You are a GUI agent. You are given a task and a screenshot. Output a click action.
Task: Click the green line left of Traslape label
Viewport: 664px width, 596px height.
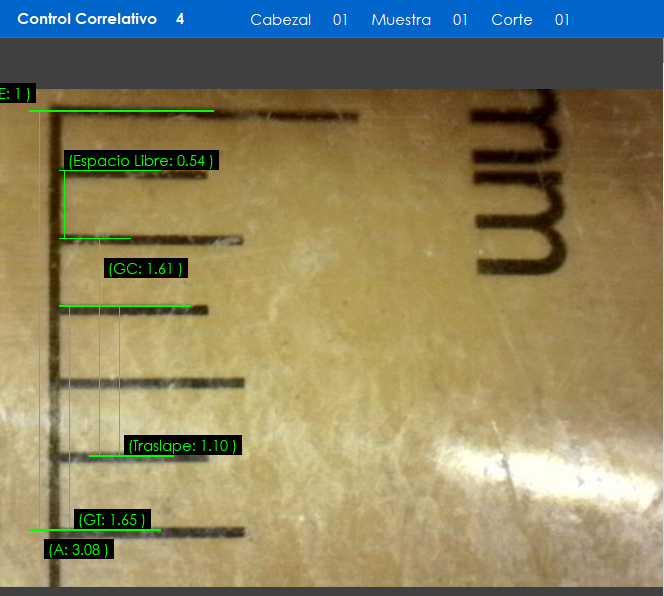click(105, 456)
